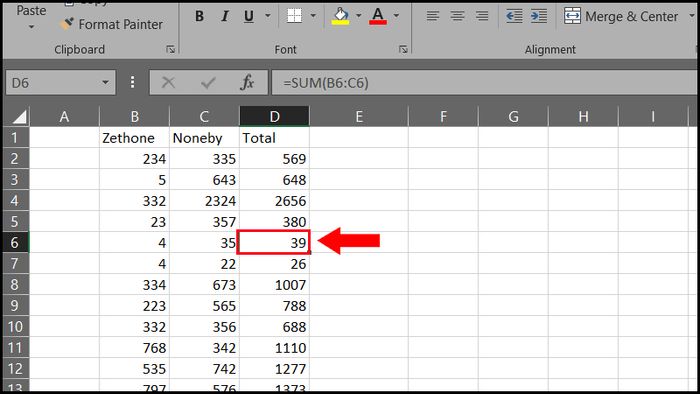Apply the yellow Fill Color bucket

point(341,16)
